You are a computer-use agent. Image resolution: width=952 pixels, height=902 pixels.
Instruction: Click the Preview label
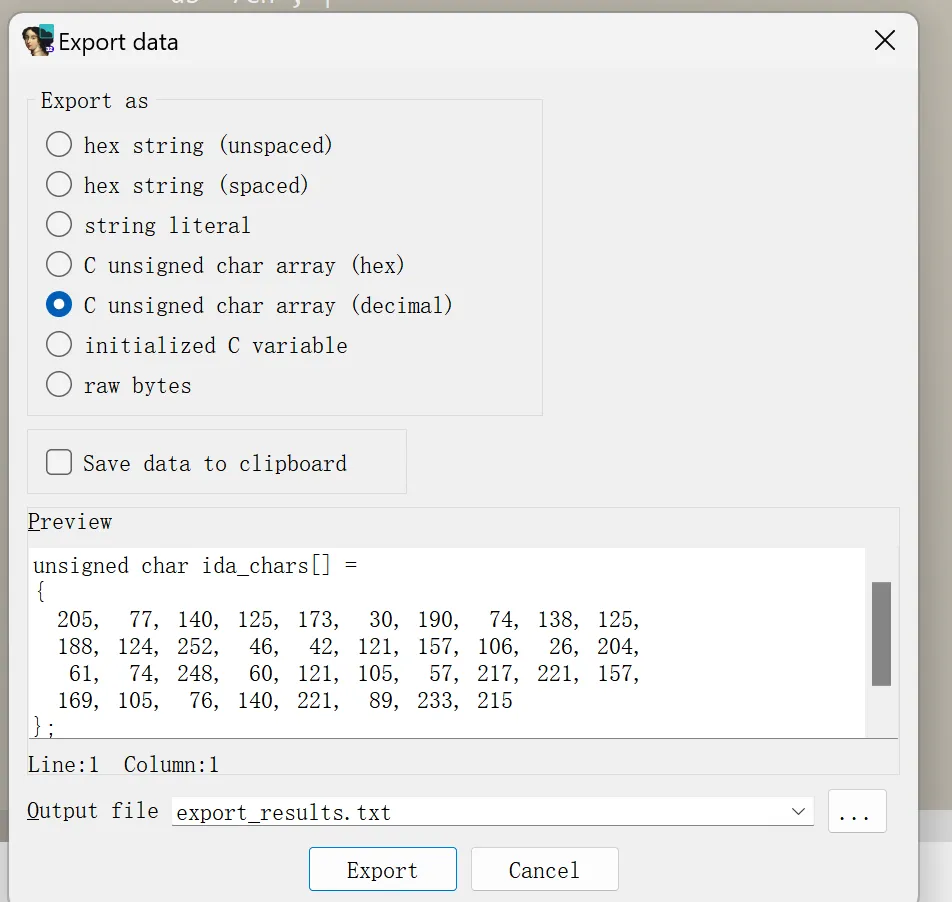click(x=70, y=522)
